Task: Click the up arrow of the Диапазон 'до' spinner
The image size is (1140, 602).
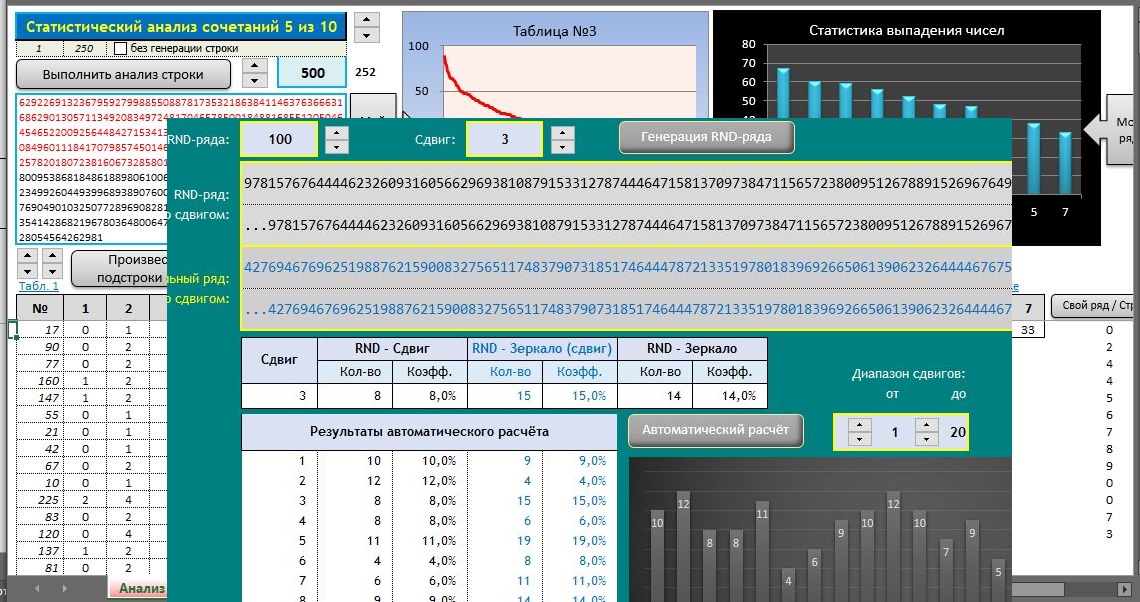Action: click(x=926, y=425)
